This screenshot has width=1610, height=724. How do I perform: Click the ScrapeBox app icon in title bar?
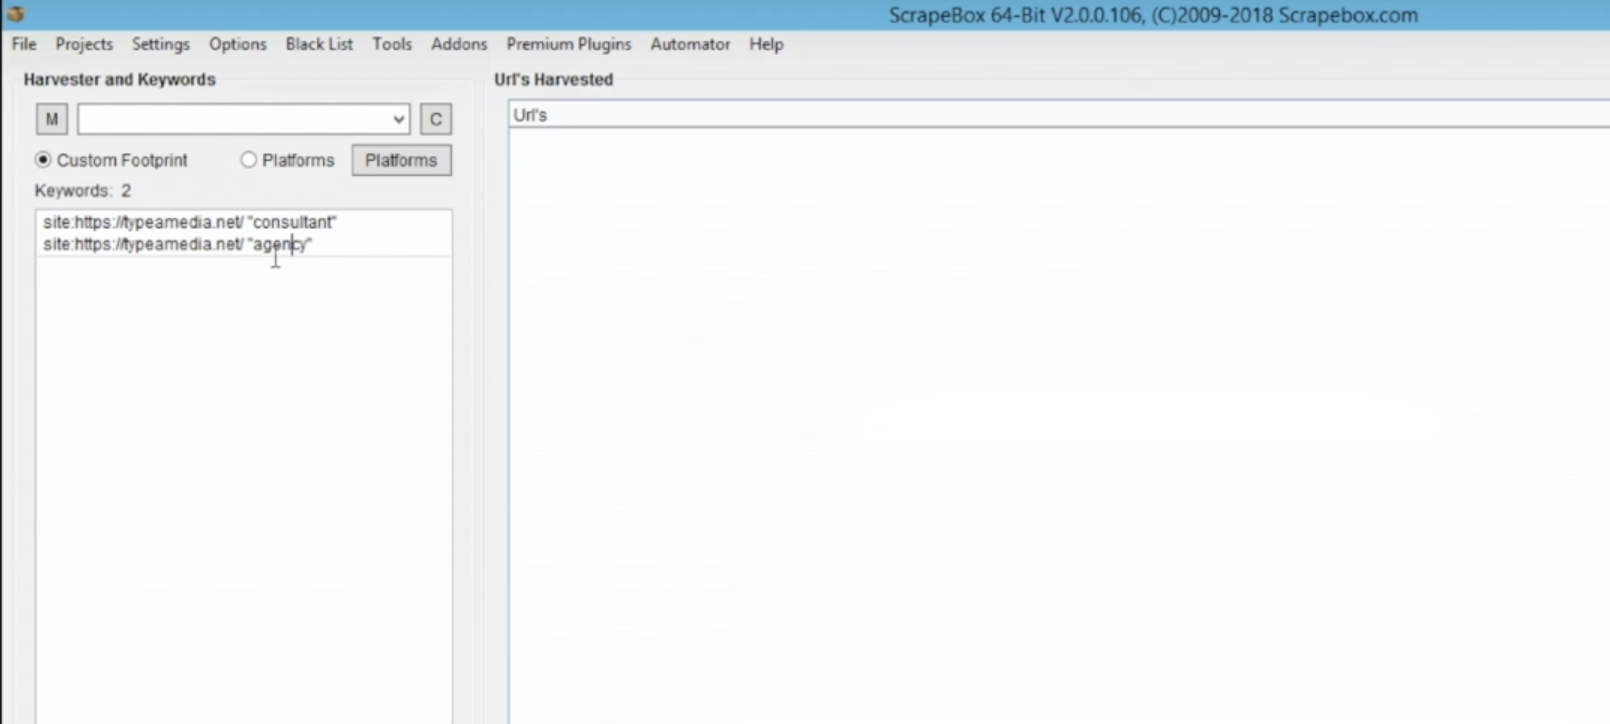(15, 14)
